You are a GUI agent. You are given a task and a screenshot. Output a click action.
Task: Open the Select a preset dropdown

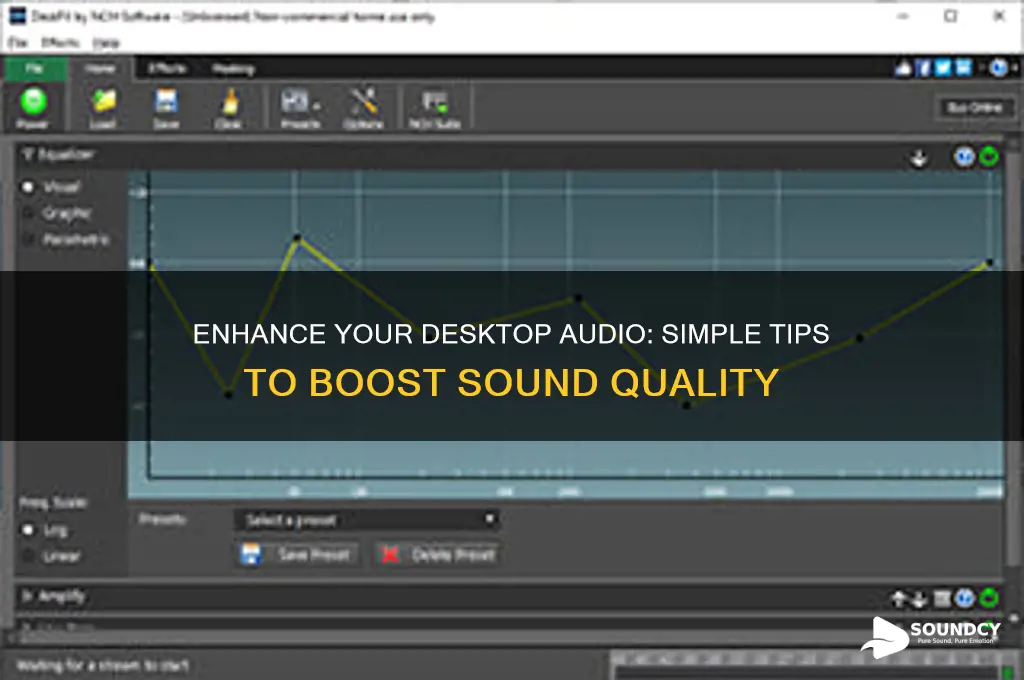(x=367, y=520)
